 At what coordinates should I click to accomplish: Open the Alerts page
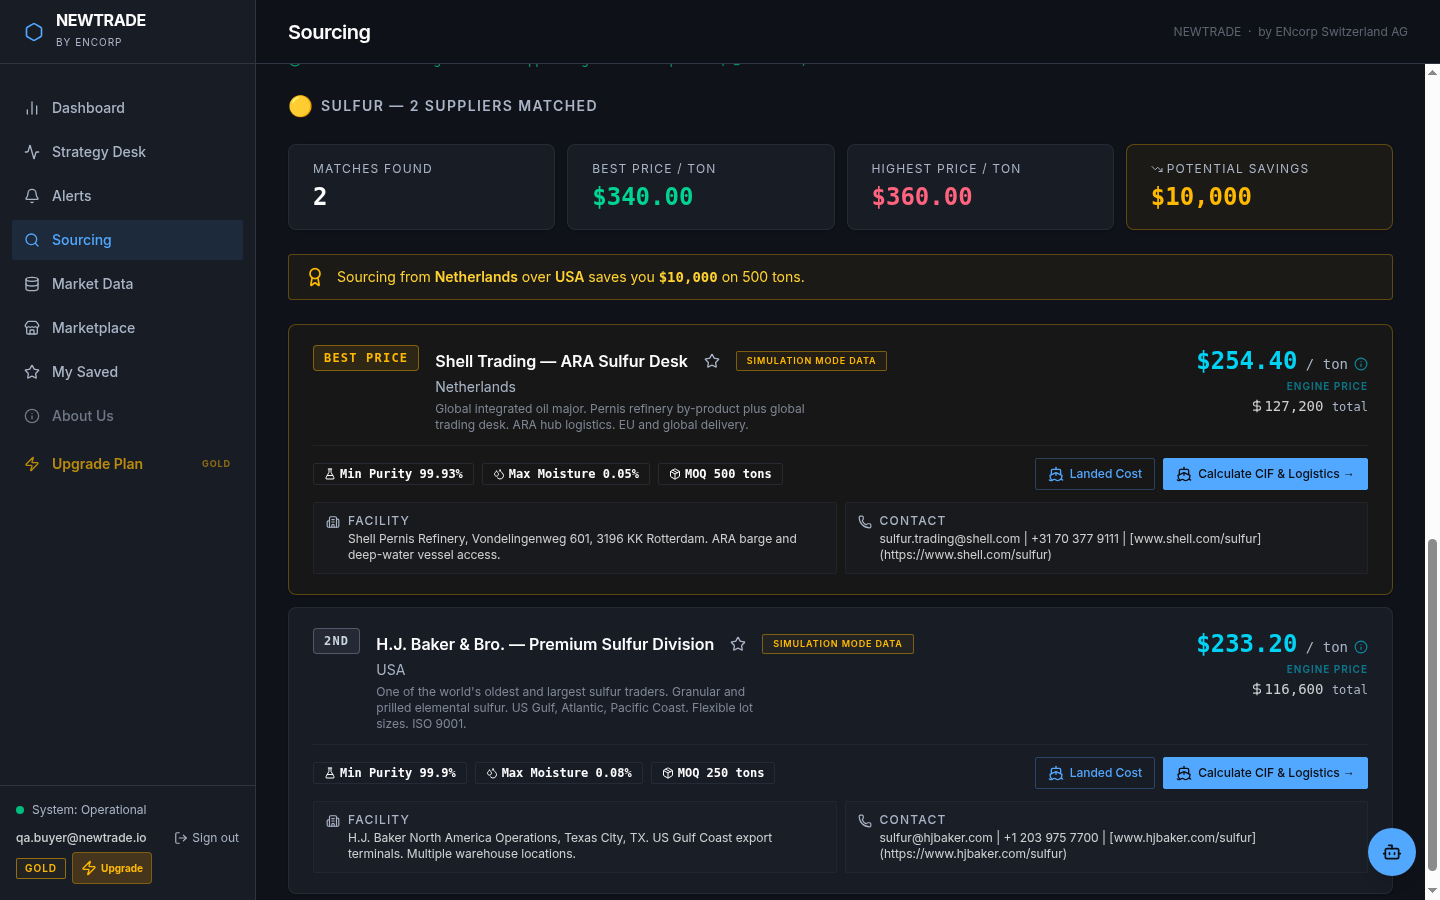[127, 196]
